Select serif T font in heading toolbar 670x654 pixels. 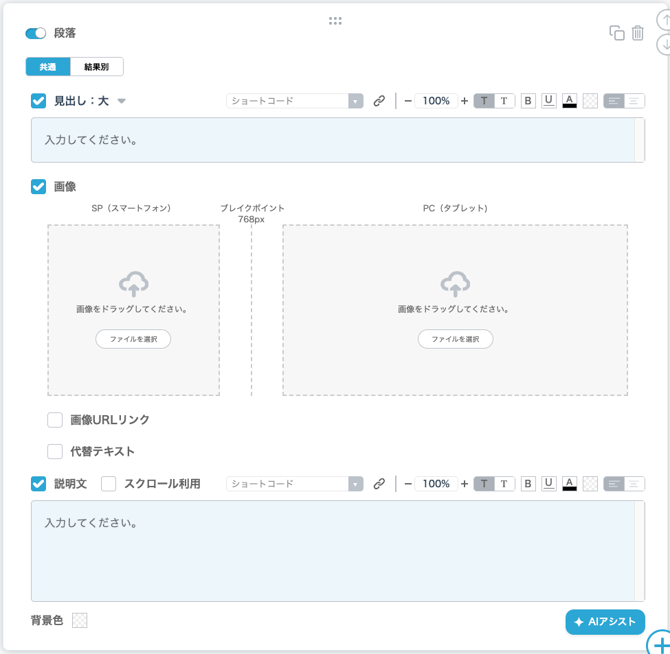point(504,101)
